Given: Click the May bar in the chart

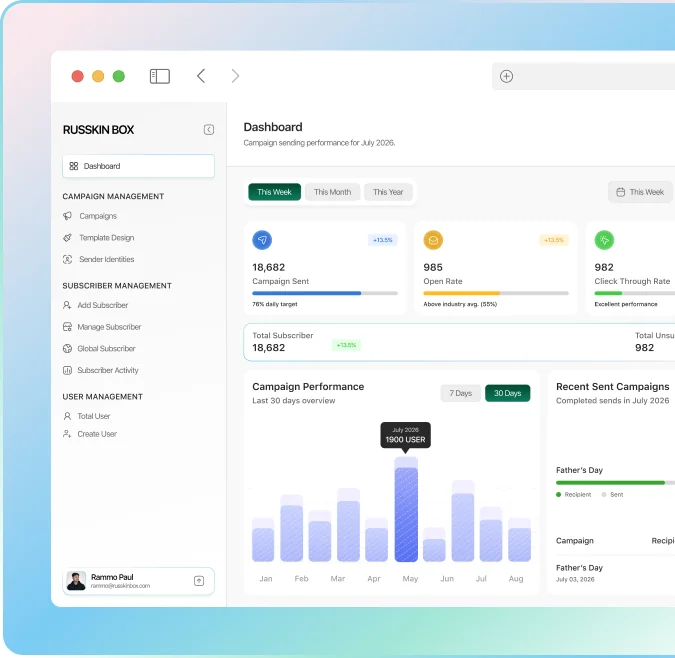Looking at the screenshot, I should (x=406, y=510).
